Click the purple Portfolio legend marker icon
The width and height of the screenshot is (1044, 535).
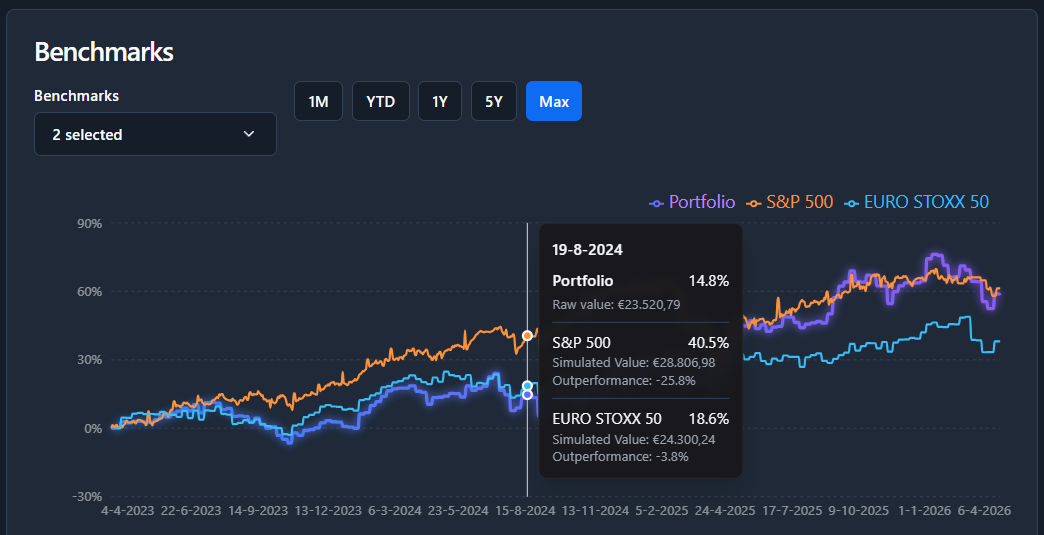pos(656,203)
